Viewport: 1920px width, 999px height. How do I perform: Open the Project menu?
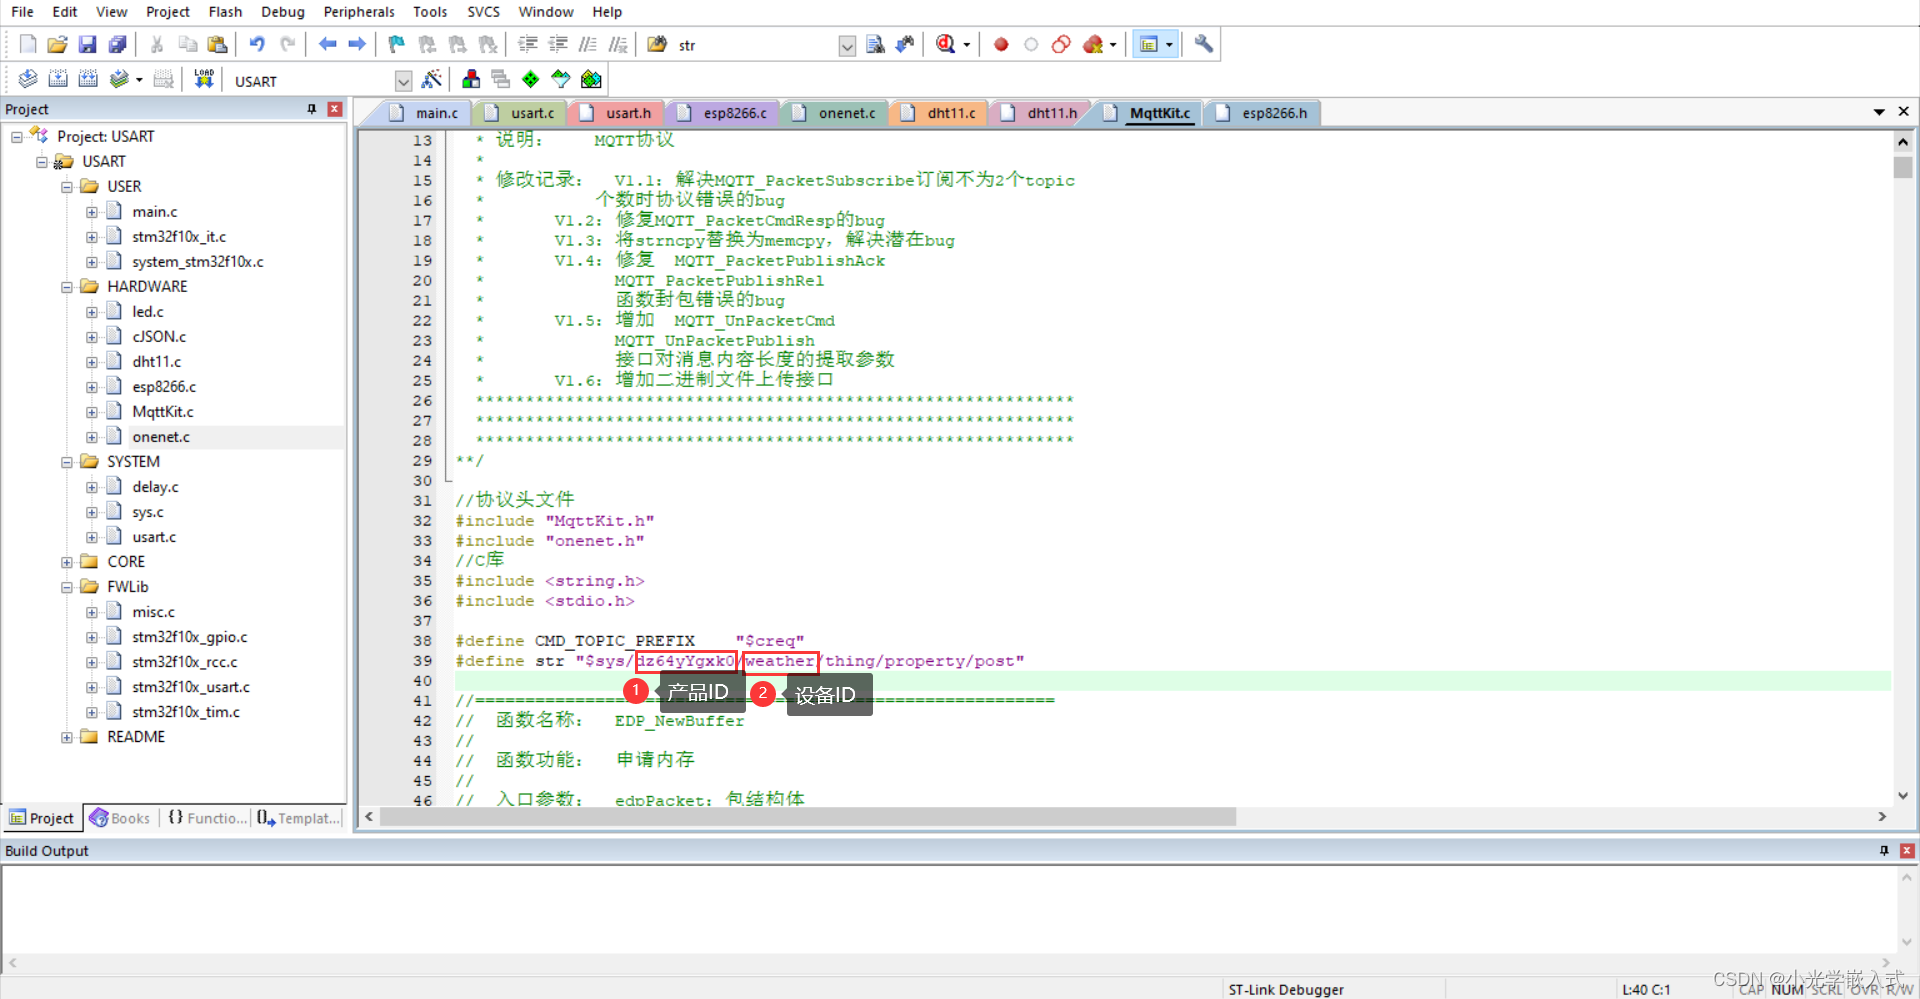pos(167,12)
